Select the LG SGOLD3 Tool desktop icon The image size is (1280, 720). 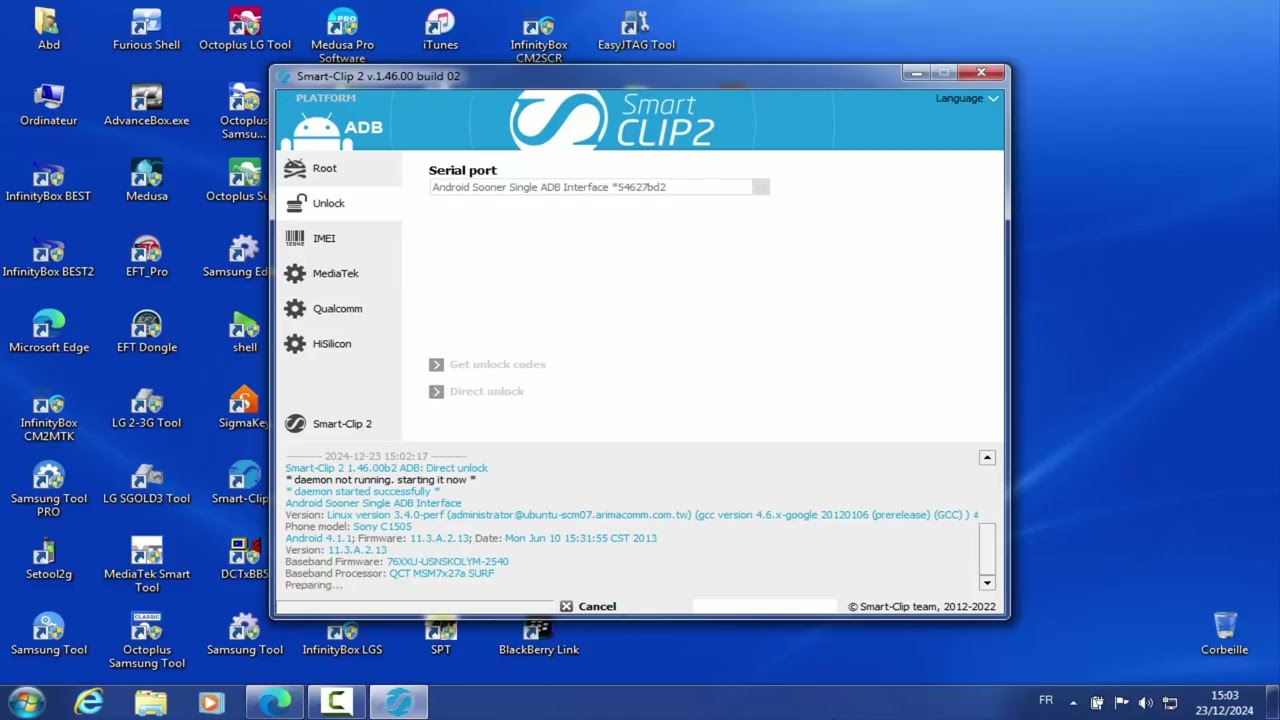146,483
